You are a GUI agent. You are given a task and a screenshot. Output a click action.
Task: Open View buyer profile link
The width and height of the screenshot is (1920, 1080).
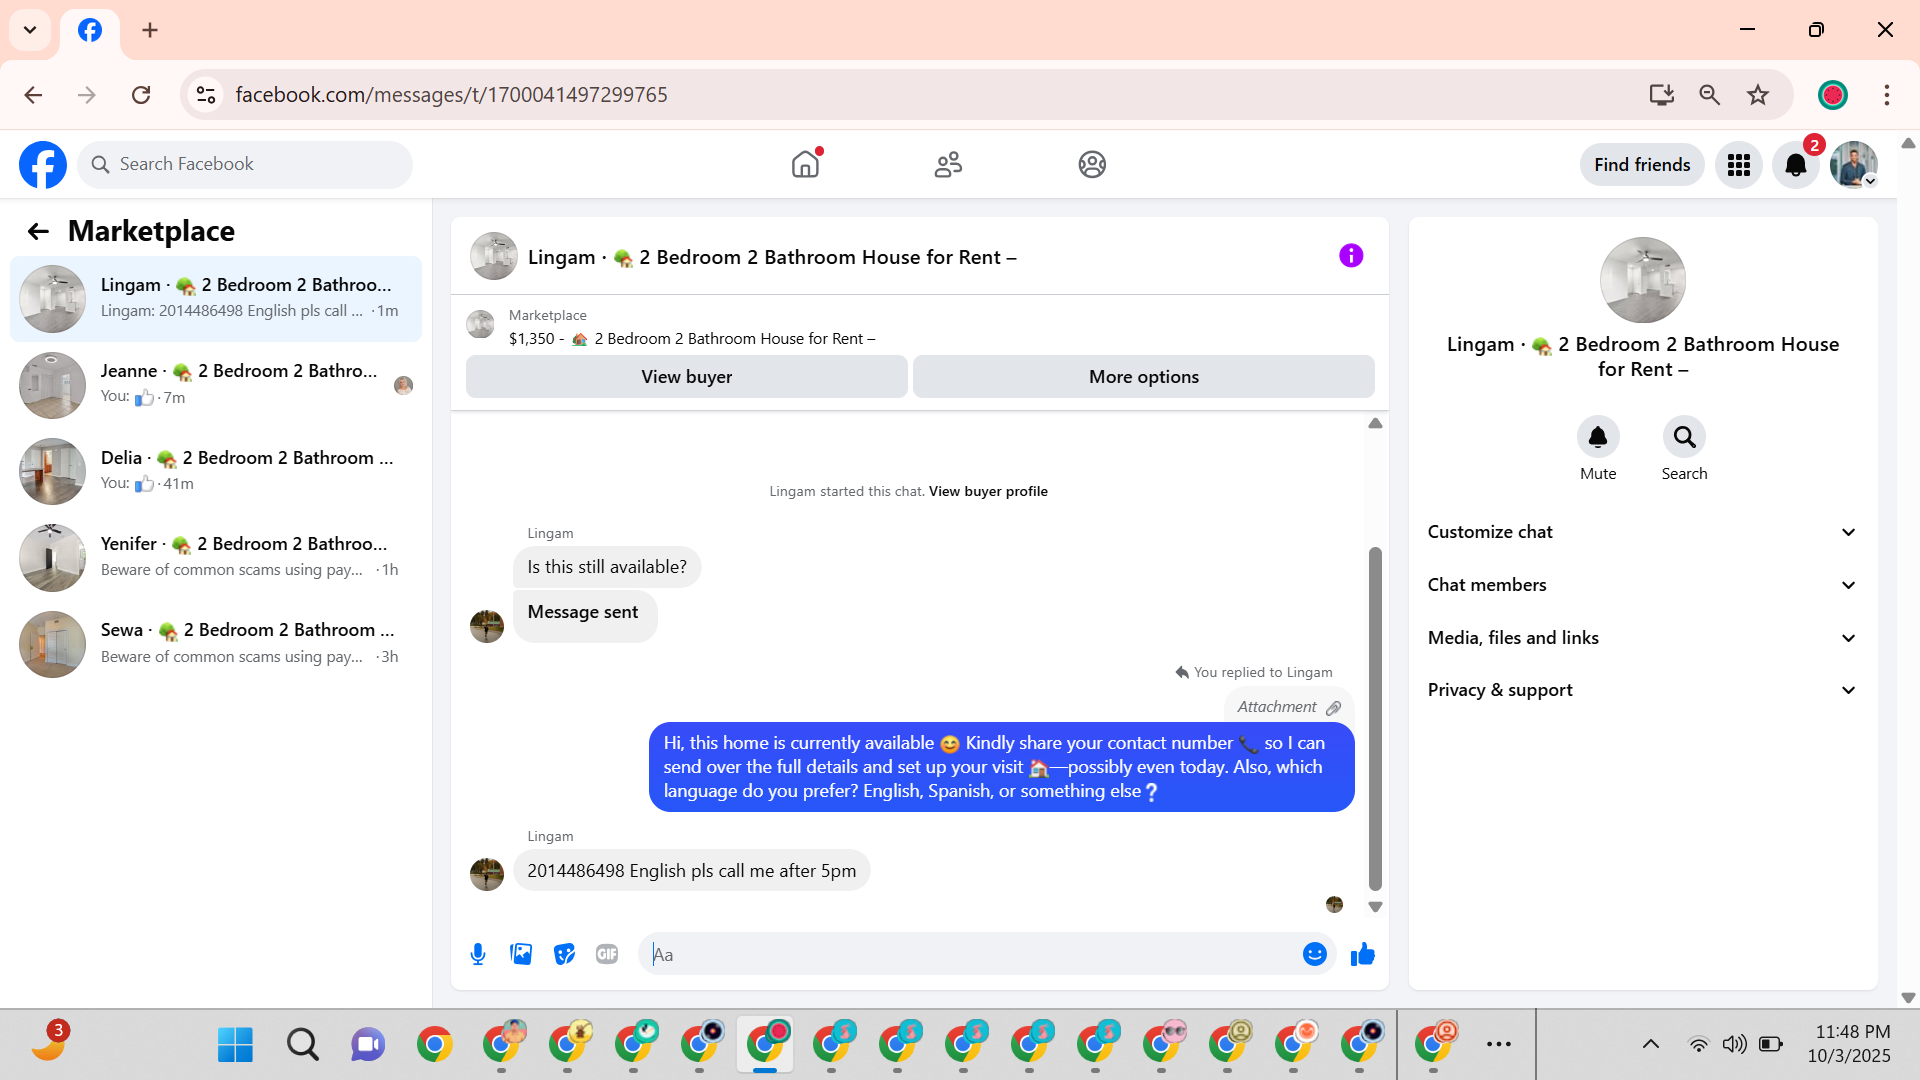[x=988, y=491]
